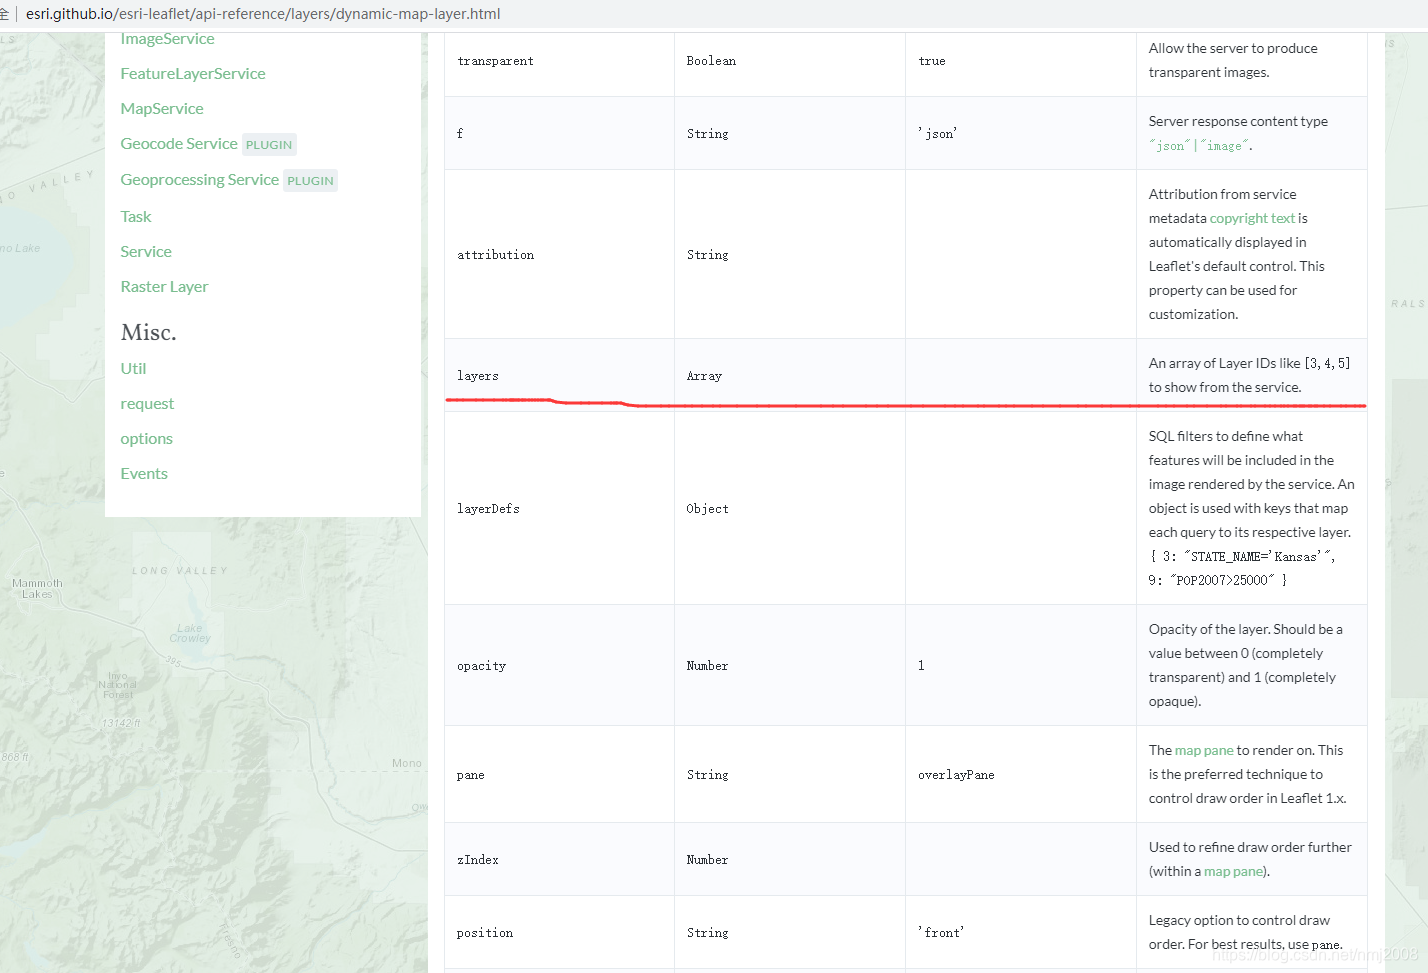Open the Service sidebar entry
This screenshot has width=1428, height=973.
(146, 252)
